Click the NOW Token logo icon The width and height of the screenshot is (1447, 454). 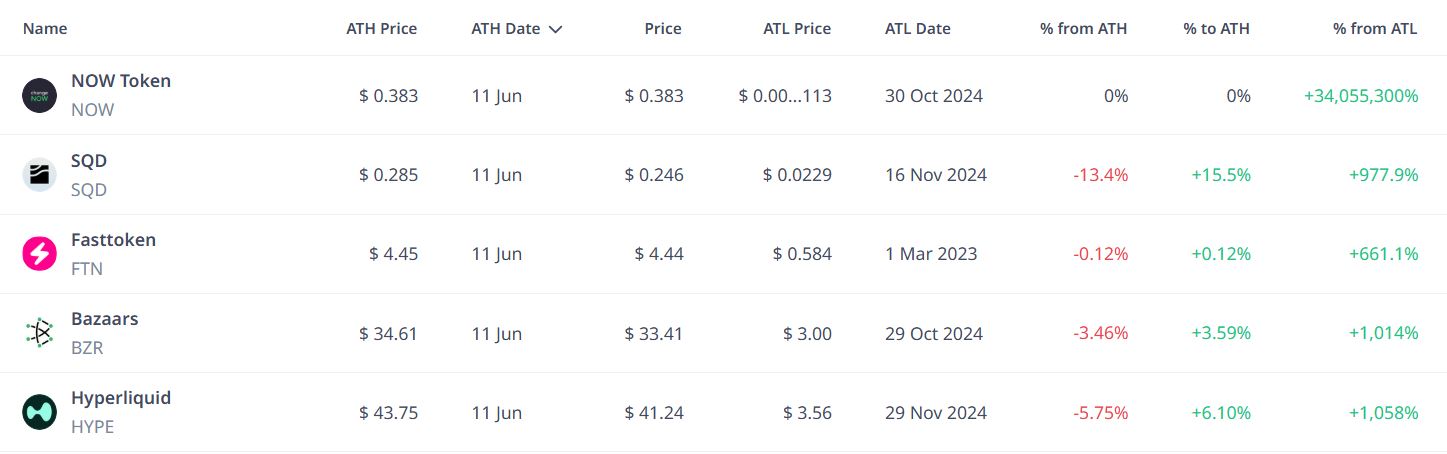[40, 96]
